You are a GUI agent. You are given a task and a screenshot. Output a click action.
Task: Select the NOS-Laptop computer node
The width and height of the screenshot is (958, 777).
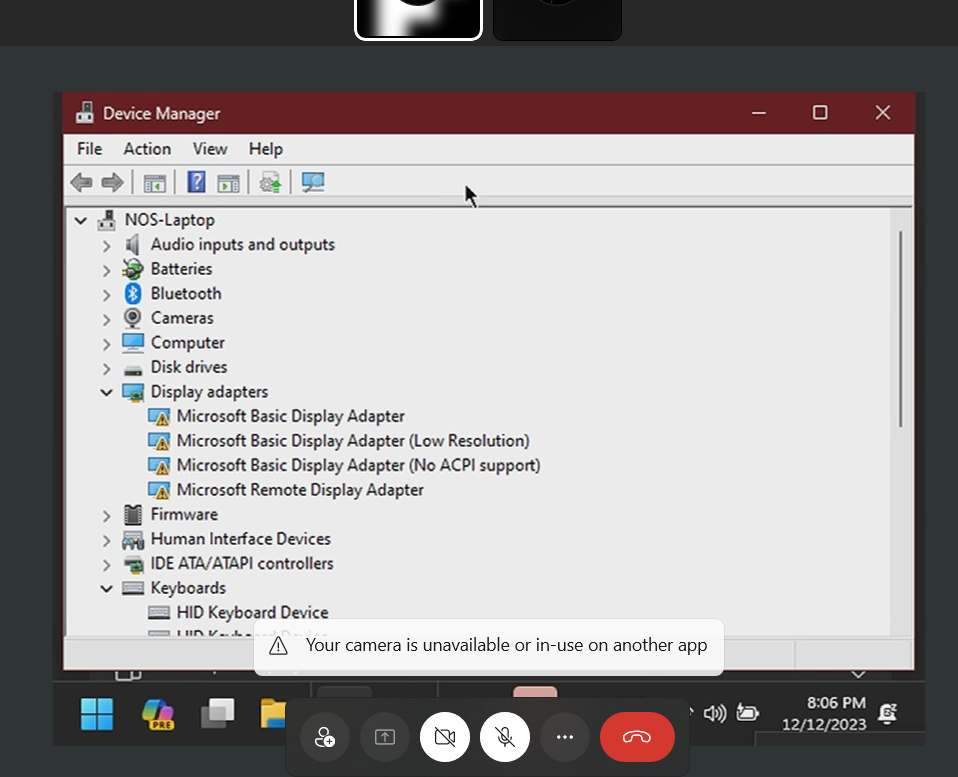pos(170,220)
